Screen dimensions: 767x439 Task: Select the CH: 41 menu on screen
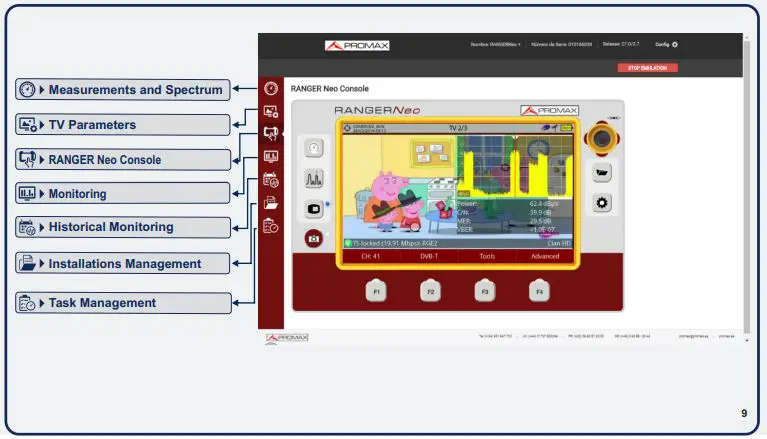[x=370, y=256]
